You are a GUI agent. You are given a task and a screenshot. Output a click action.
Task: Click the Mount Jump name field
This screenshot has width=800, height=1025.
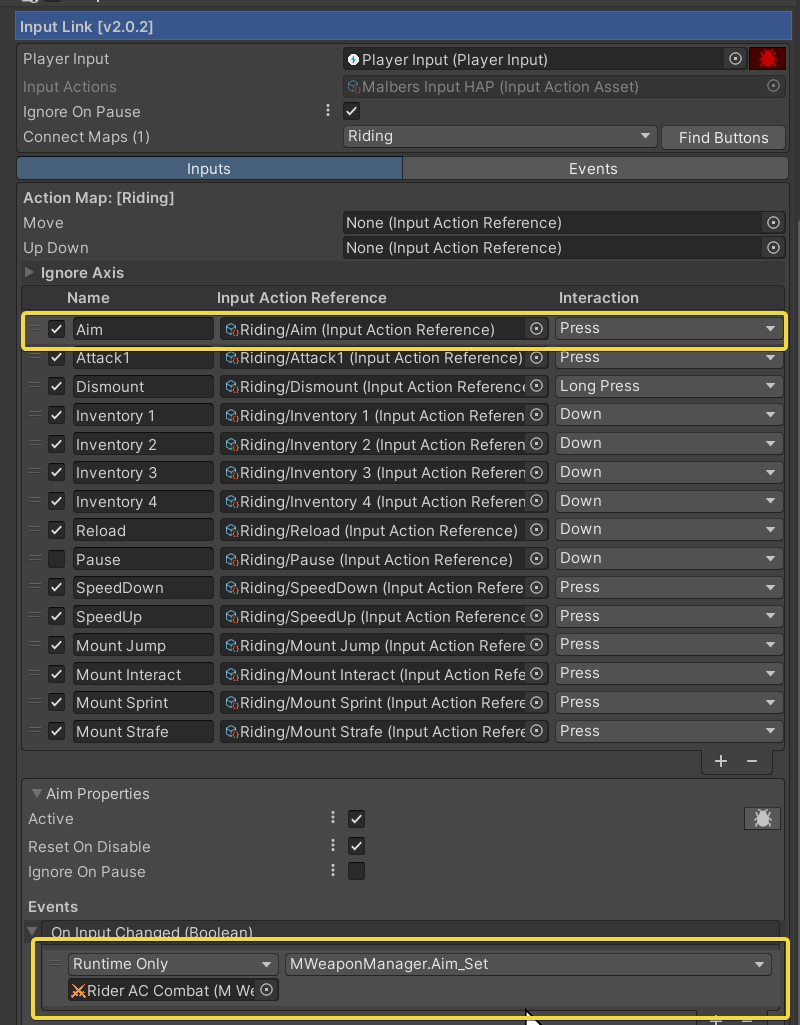(143, 646)
